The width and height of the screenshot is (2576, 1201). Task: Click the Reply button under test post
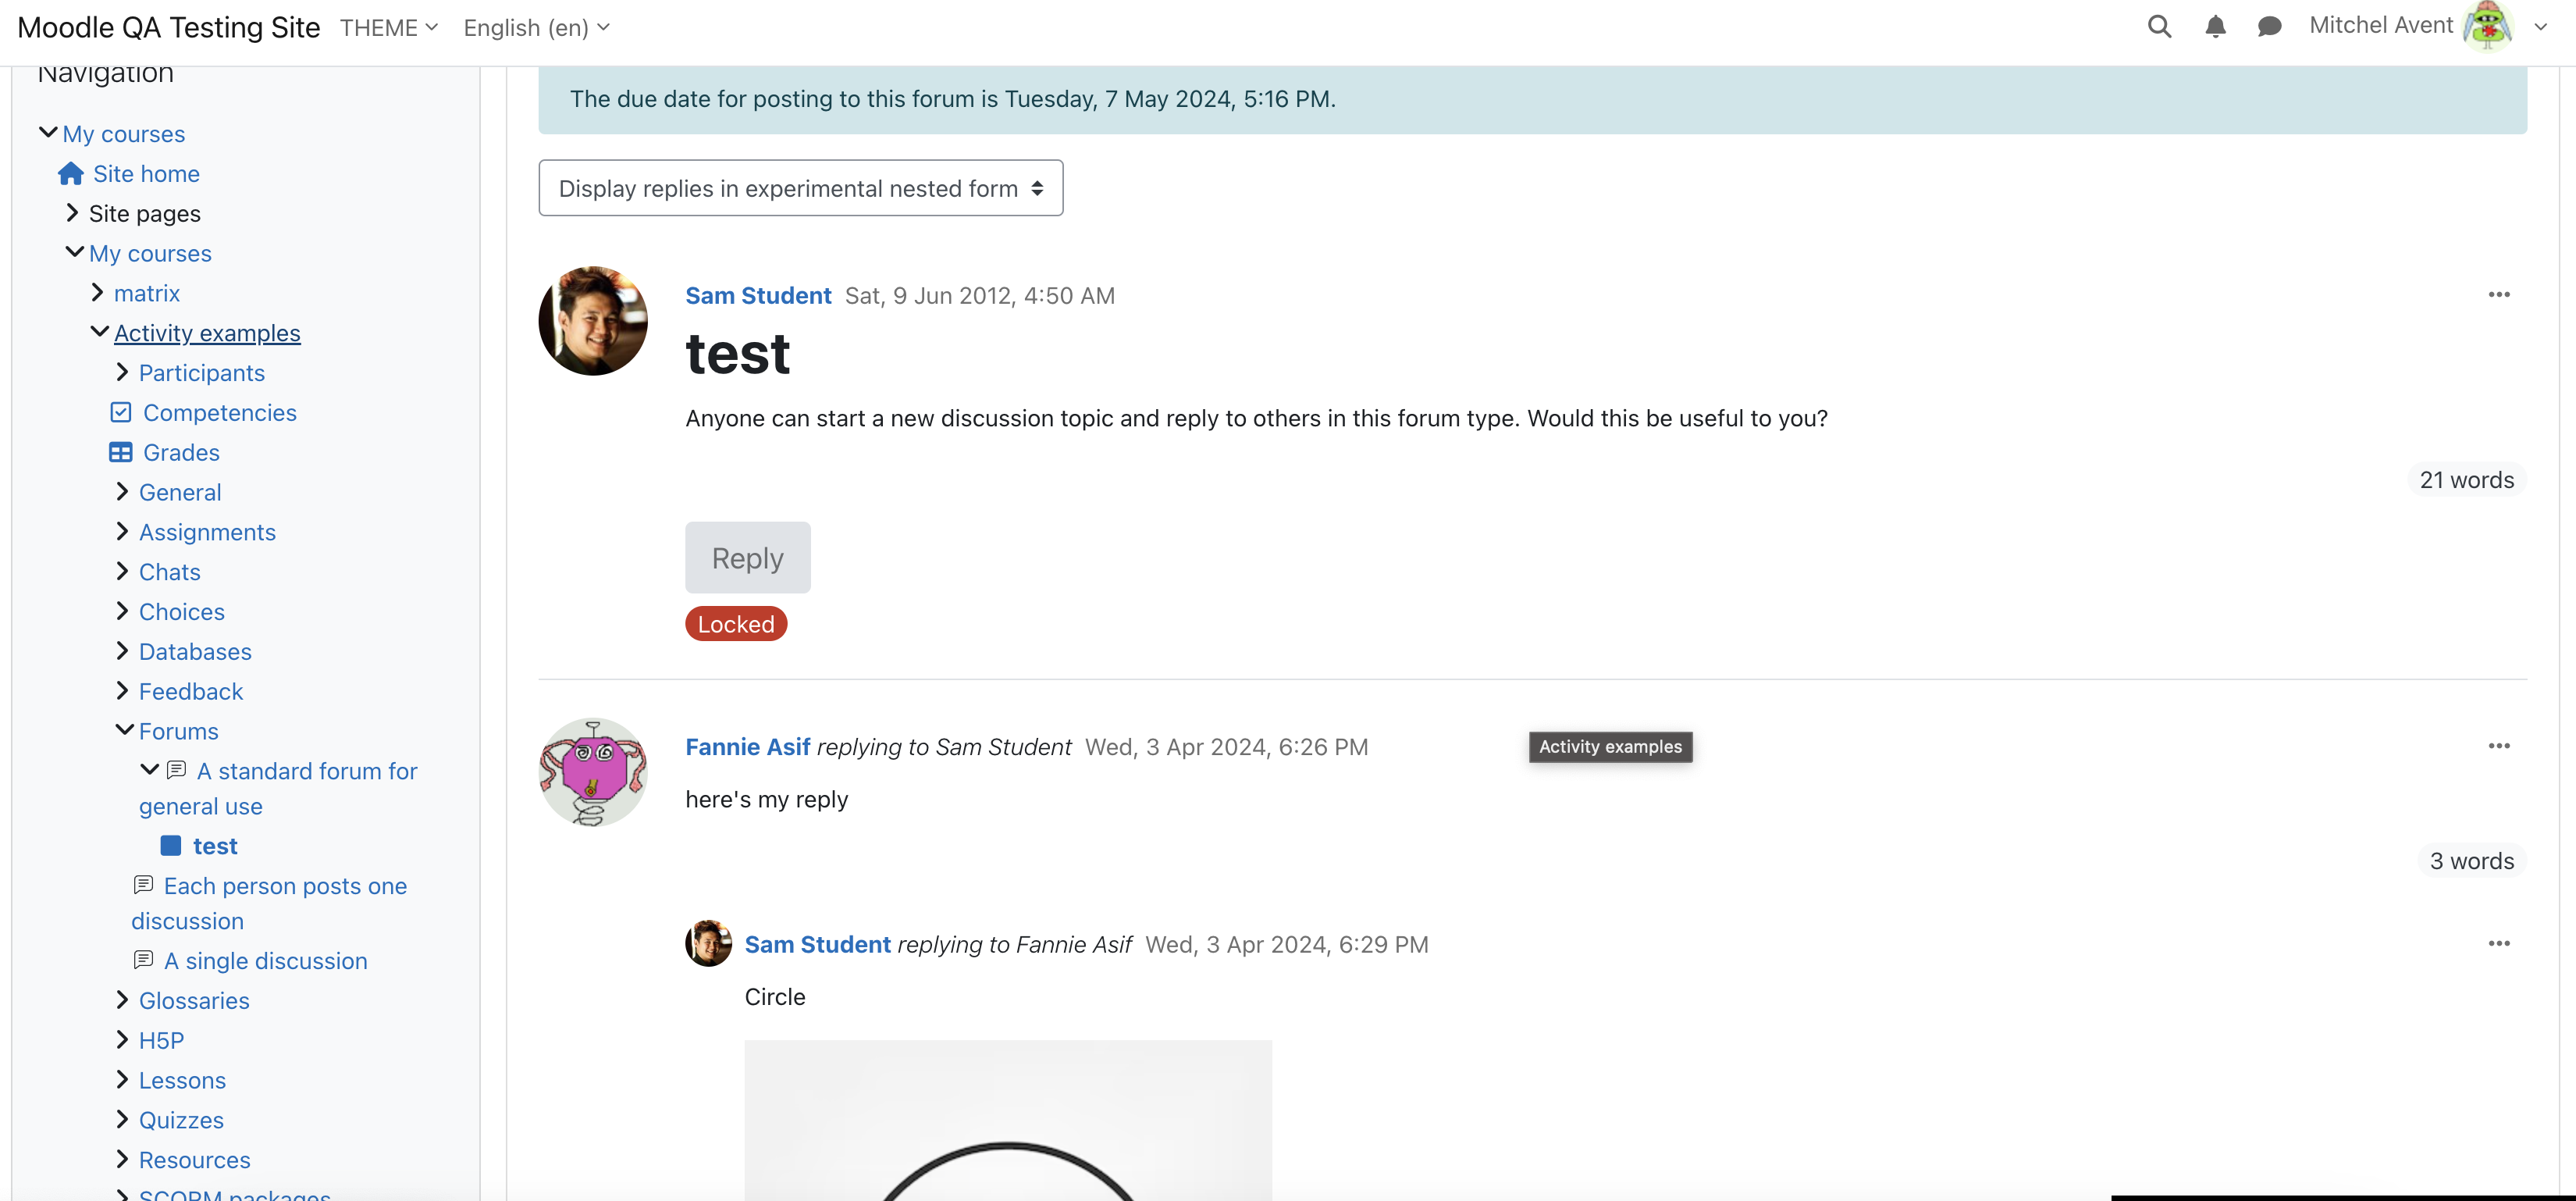click(747, 558)
